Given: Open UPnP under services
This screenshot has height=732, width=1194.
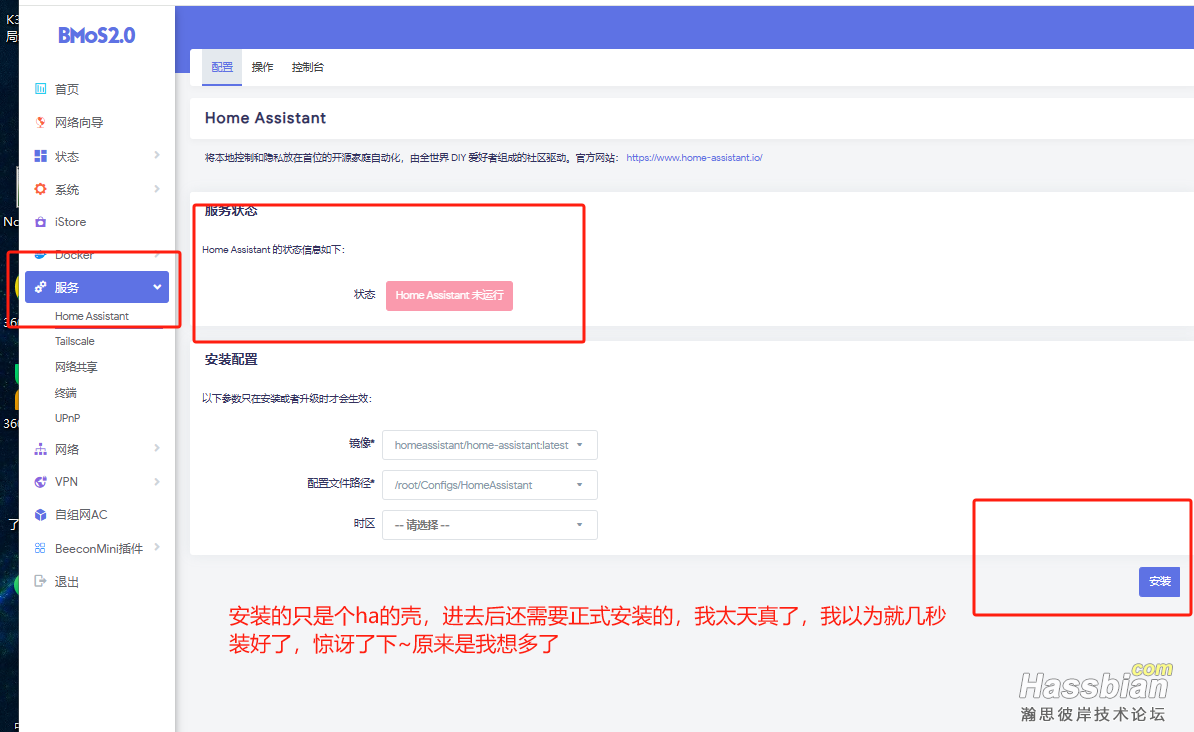Looking at the screenshot, I should pyautogui.click(x=67, y=418).
